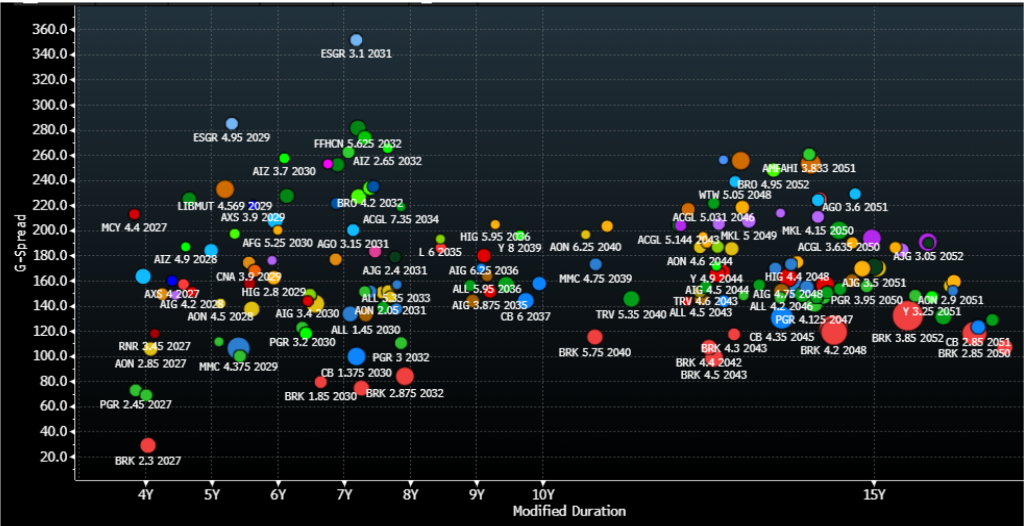
Task: Click the large red Y 3.25 2051 bubble
Action: coord(908,315)
